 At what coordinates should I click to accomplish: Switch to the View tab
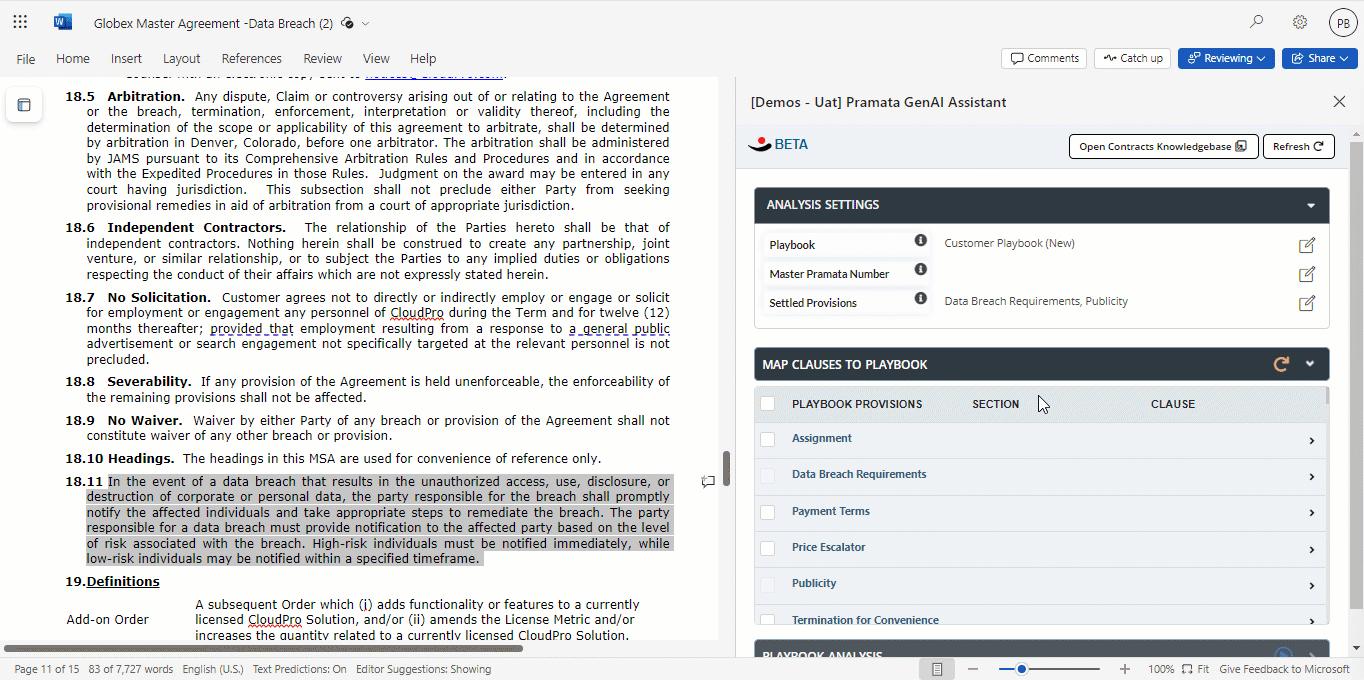(377, 58)
